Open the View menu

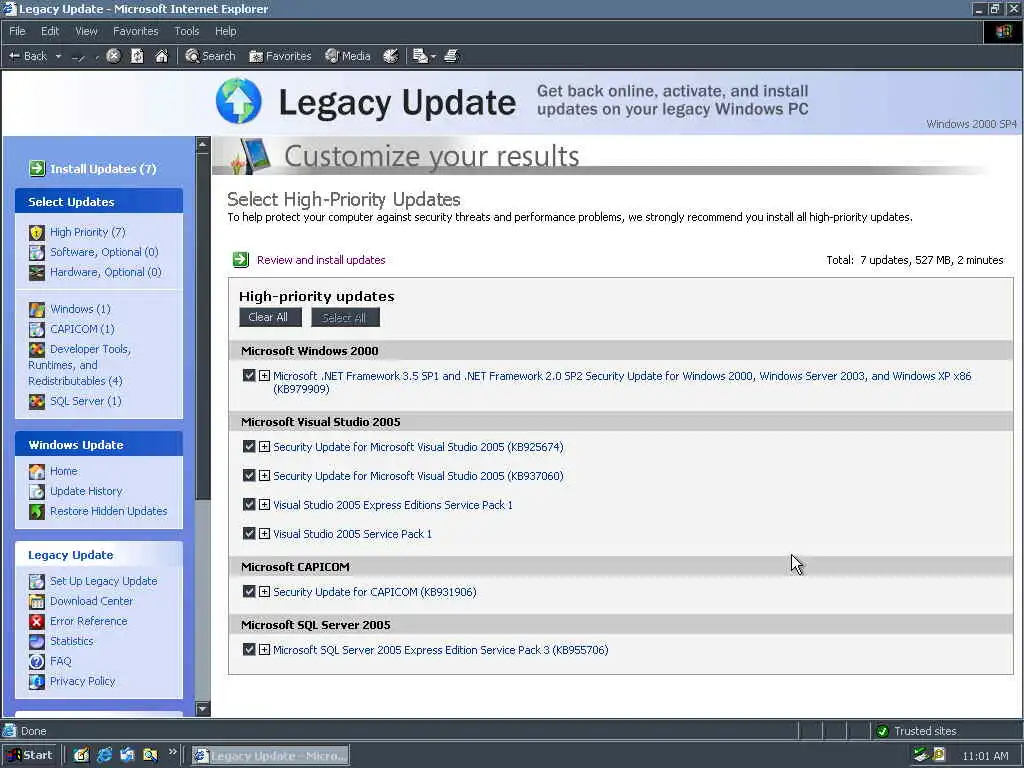pos(86,31)
